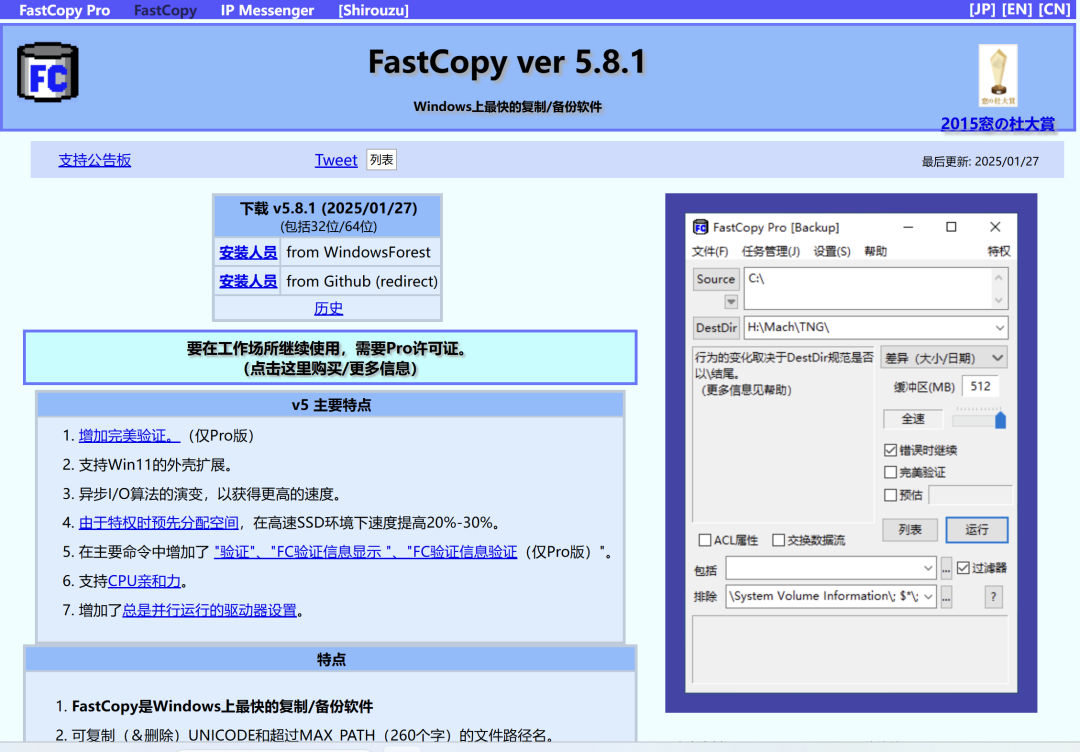Click the 列表 button next to Tweet
This screenshot has height=752, width=1080.
click(x=382, y=160)
